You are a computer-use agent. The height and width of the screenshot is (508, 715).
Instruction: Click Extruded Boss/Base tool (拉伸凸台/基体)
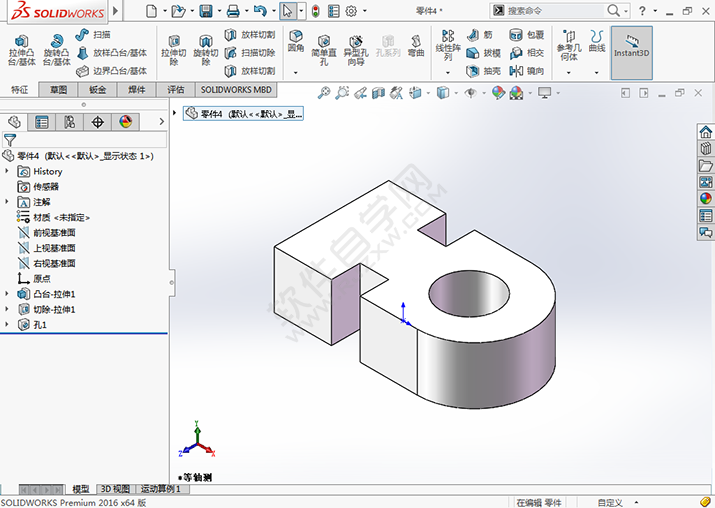(21, 50)
